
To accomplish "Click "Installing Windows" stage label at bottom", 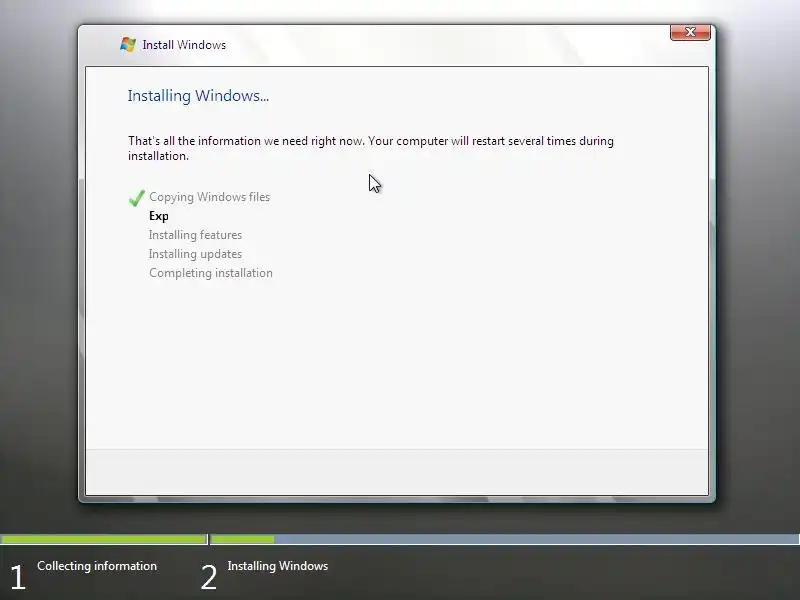I will pos(278,566).
